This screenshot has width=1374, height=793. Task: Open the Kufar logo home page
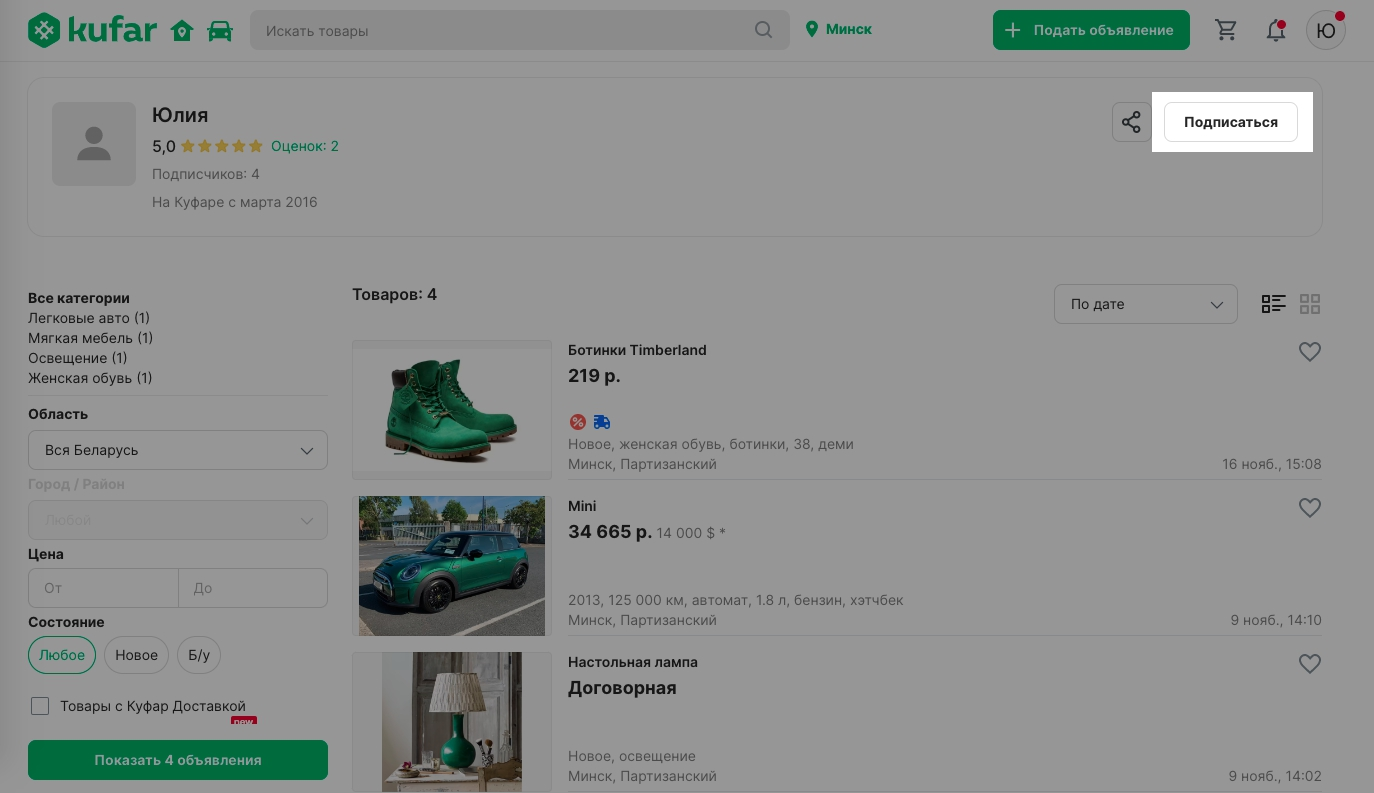tap(92, 30)
